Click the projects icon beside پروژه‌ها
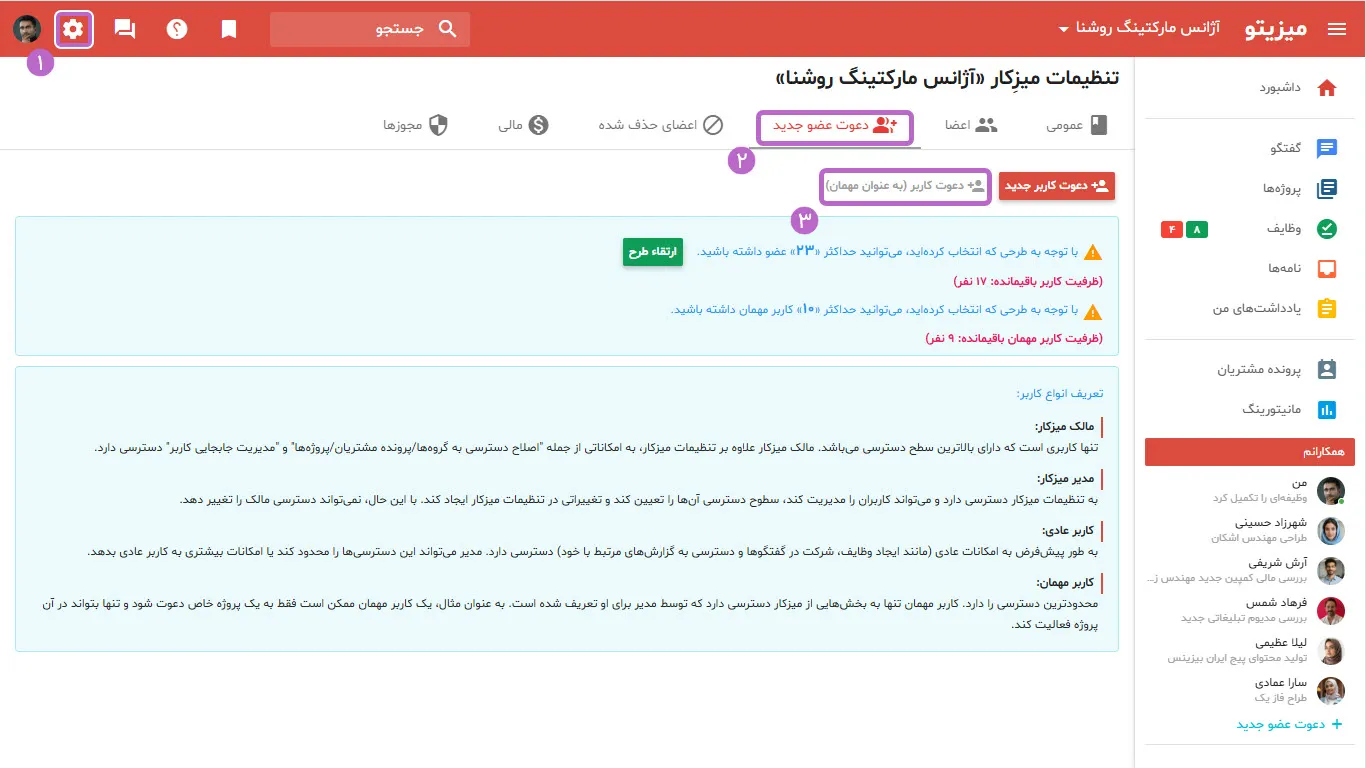Screen dimensions: 1366x768 click(x=1327, y=189)
